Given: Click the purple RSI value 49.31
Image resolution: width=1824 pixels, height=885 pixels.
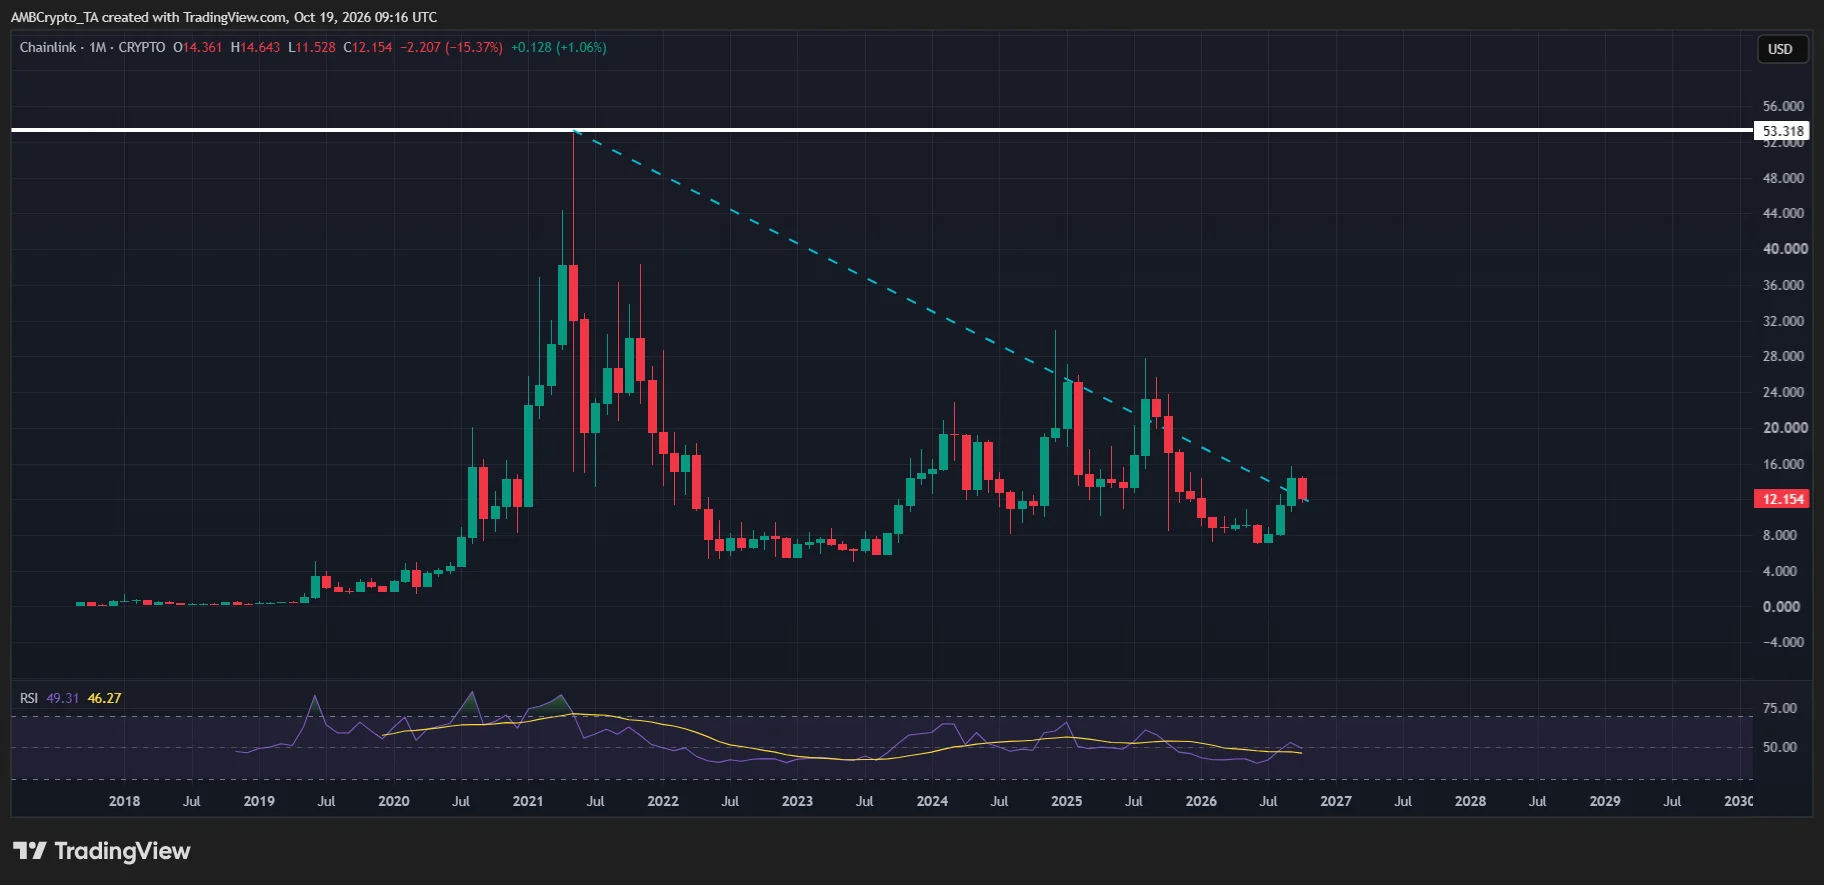Looking at the screenshot, I should click(63, 698).
